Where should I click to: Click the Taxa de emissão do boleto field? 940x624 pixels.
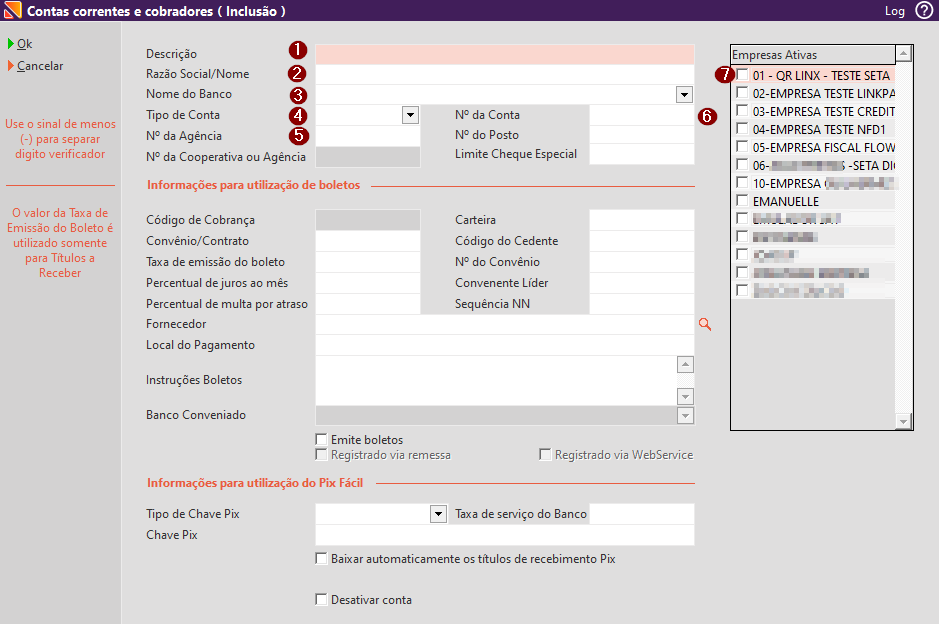point(367,262)
